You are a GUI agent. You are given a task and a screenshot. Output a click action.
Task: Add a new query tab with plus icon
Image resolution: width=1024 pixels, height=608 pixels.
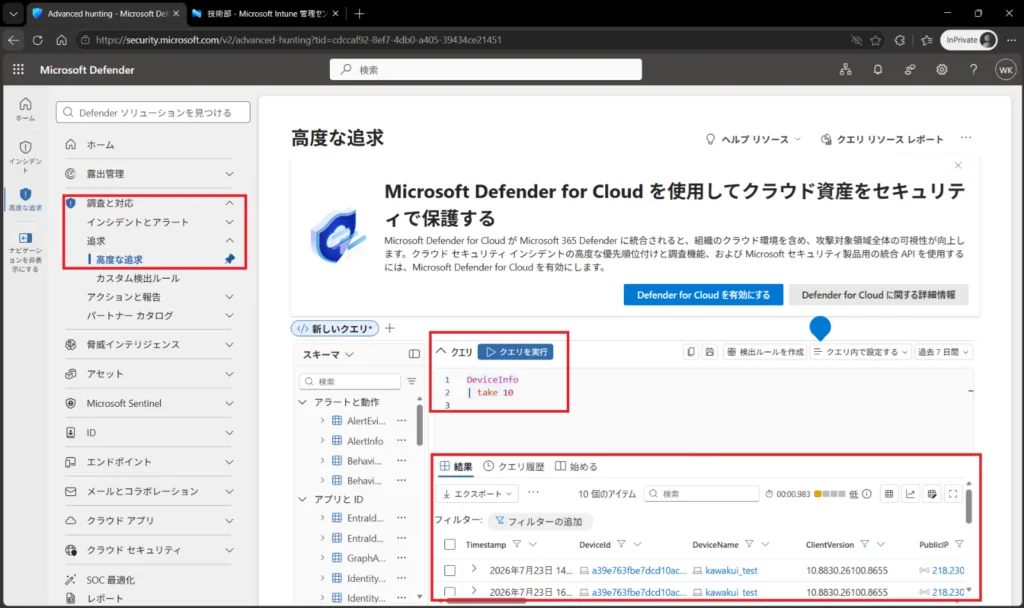coord(390,328)
